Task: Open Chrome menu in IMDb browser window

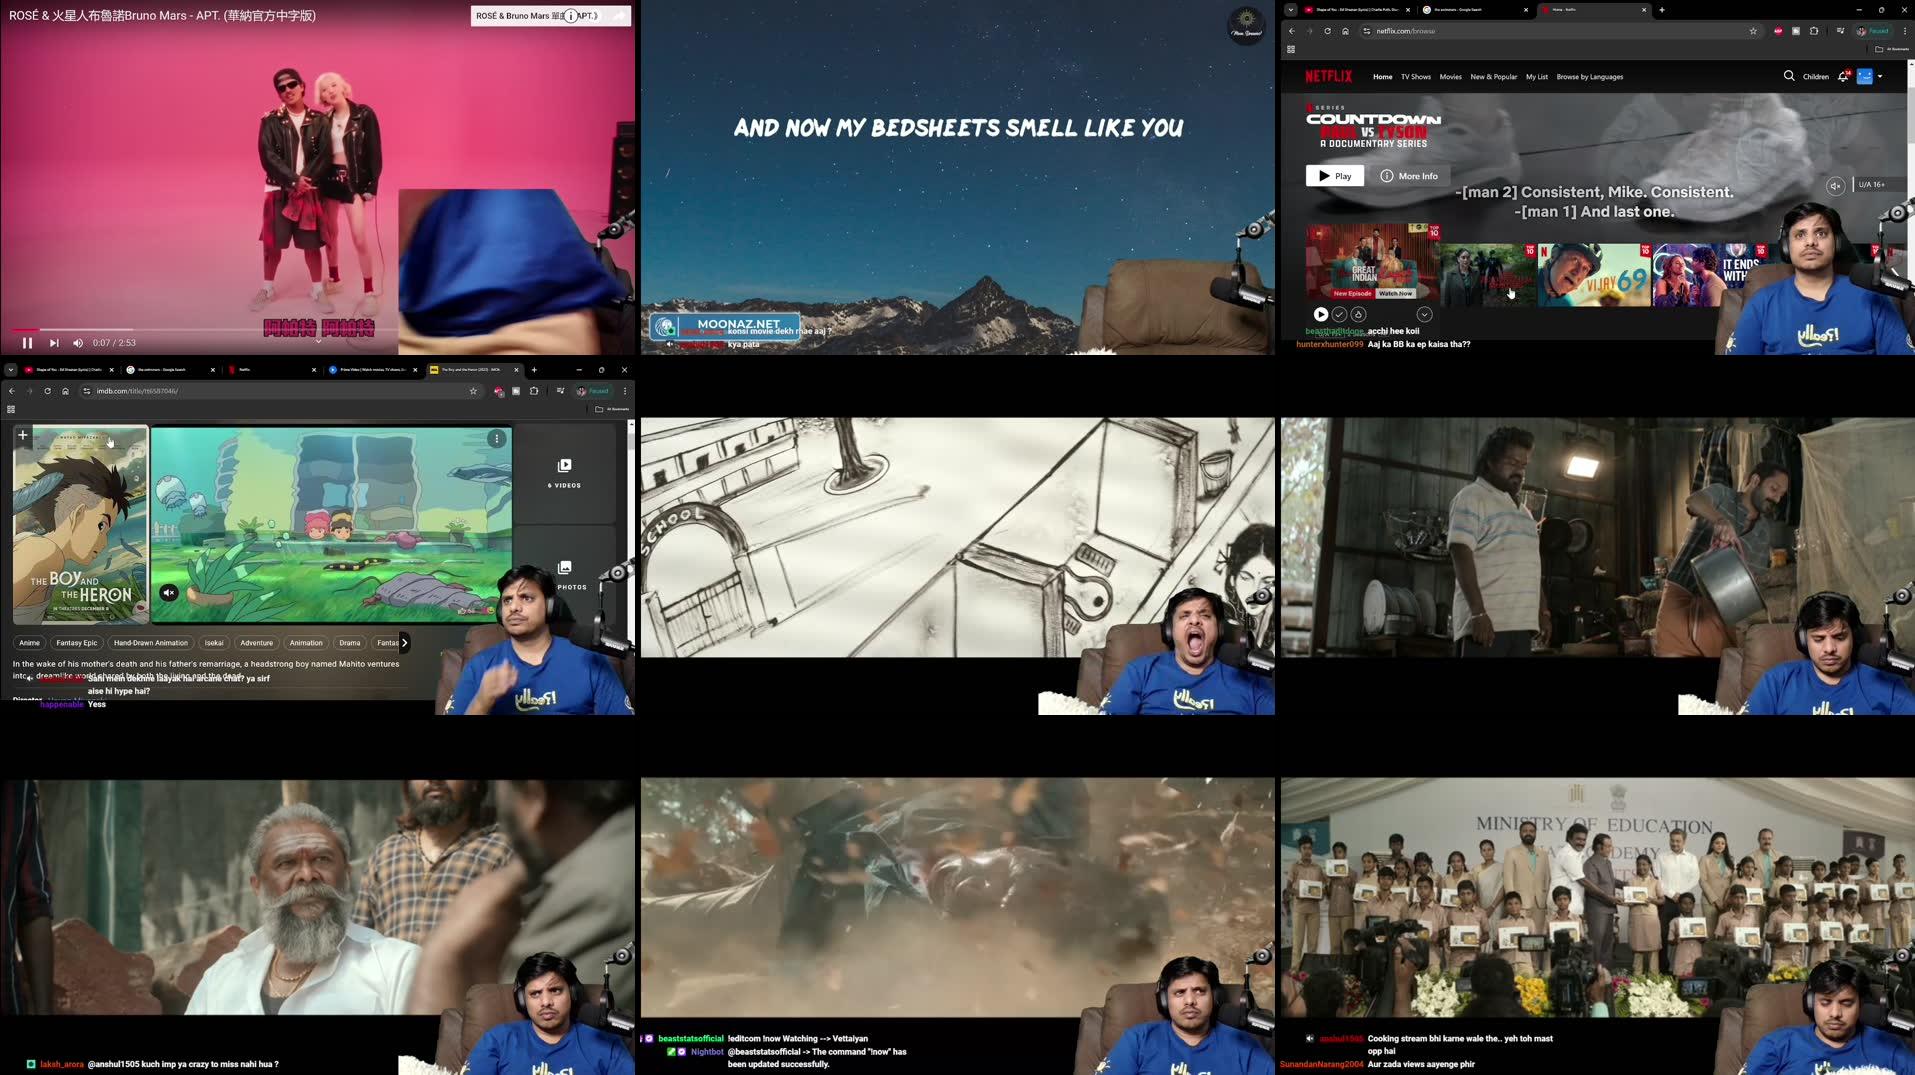Action: [x=625, y=391]
